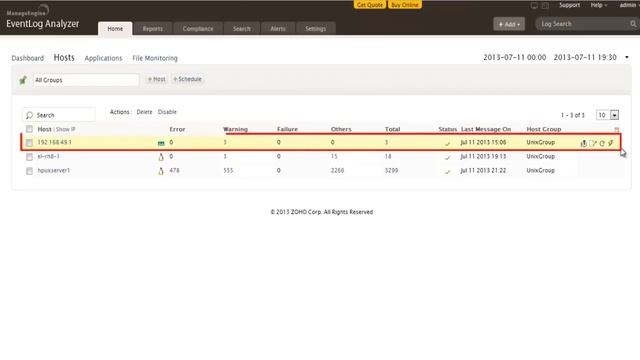
Task: Tick the select-all checkbox in Host header
Action: 29,129
